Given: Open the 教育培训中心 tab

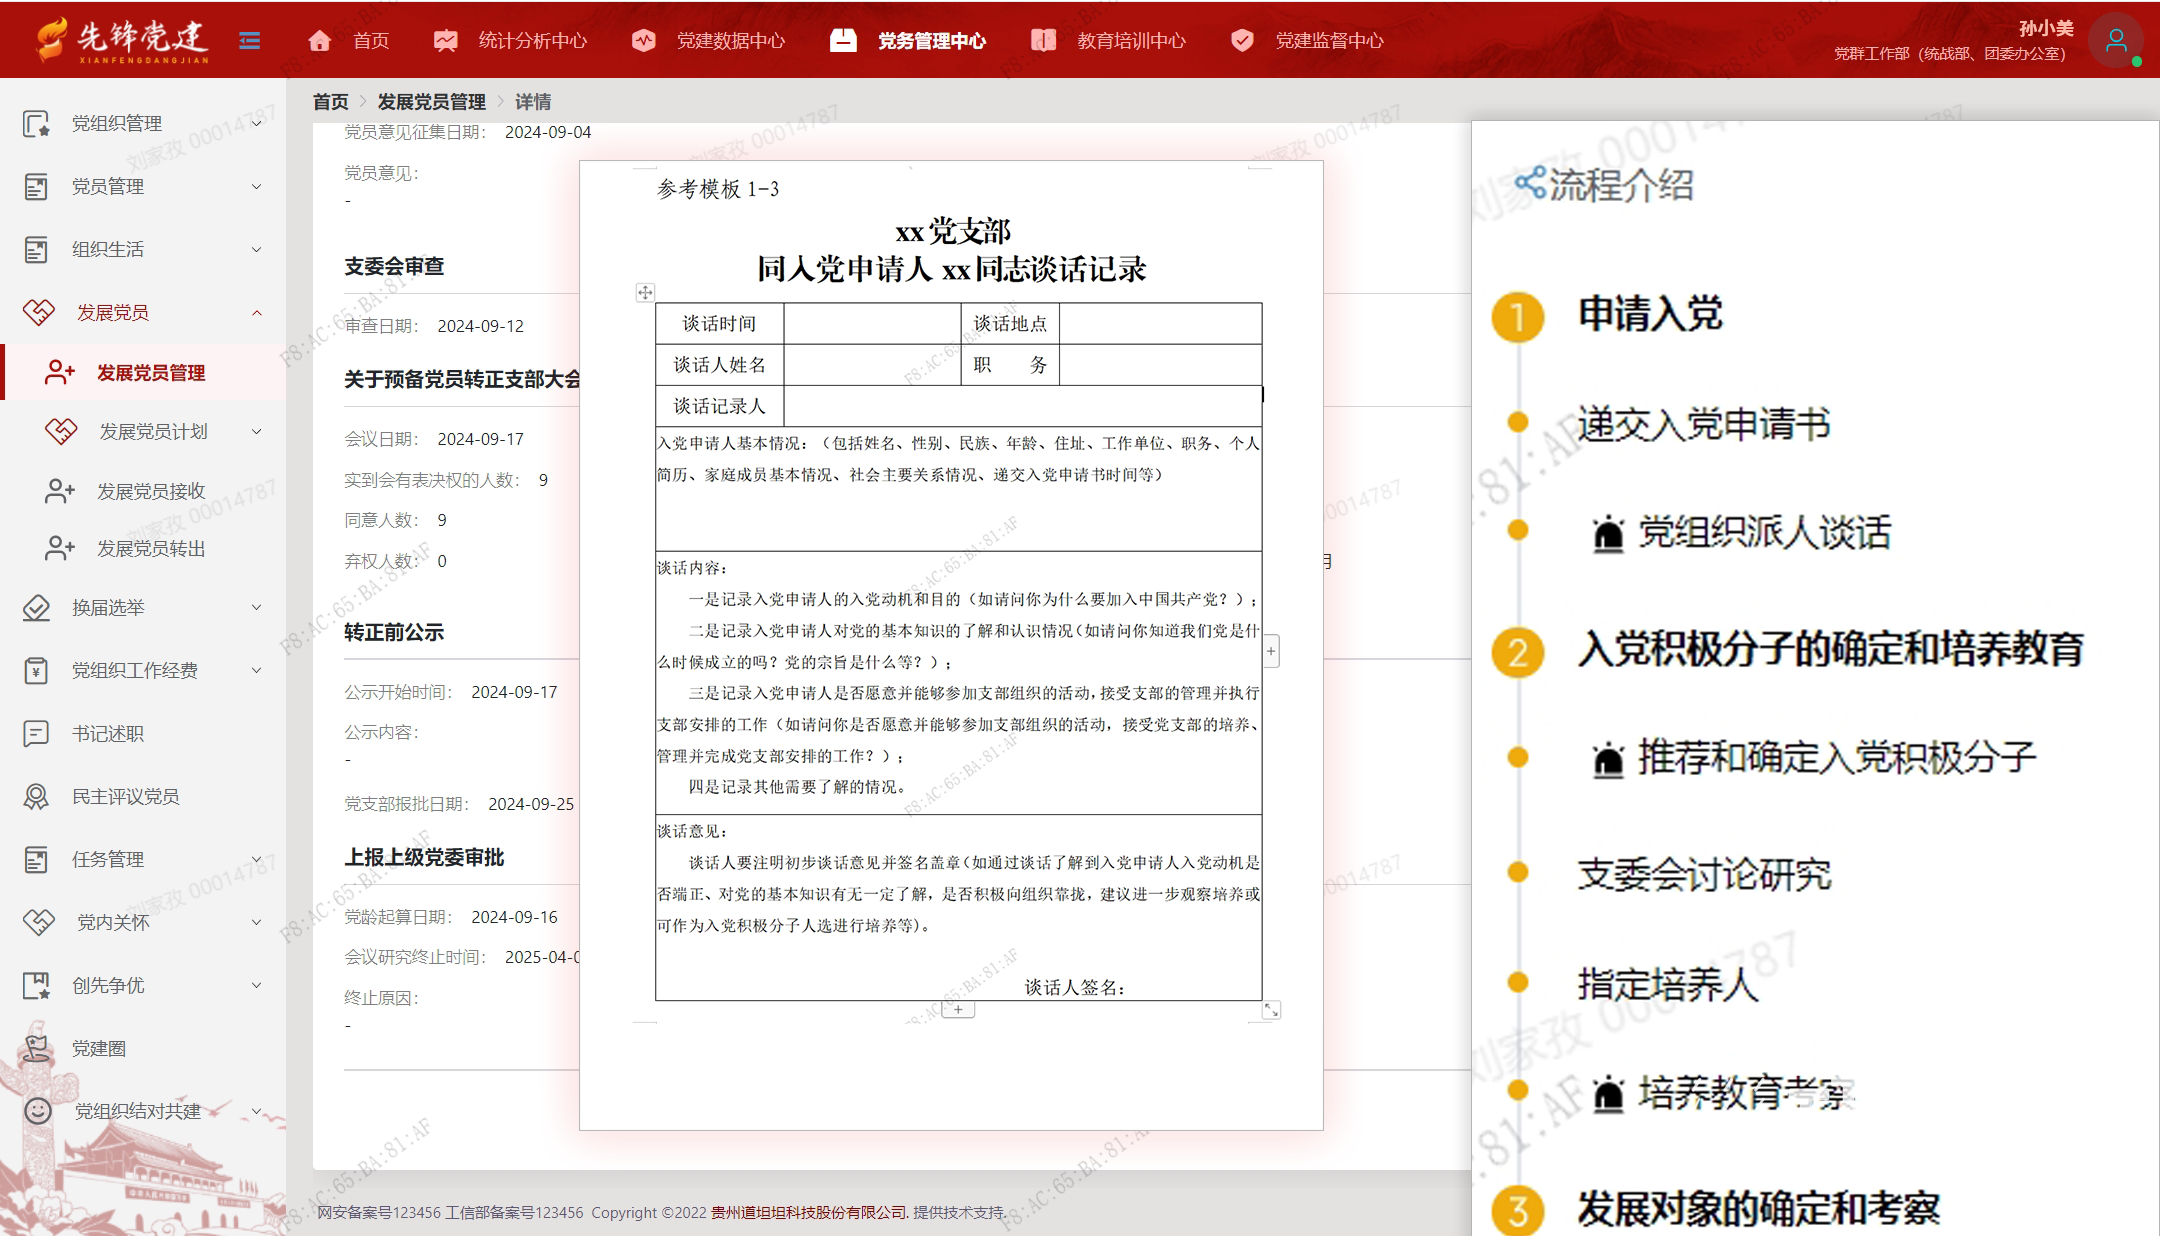Looking at the screenshot, I should (1131, 41).
